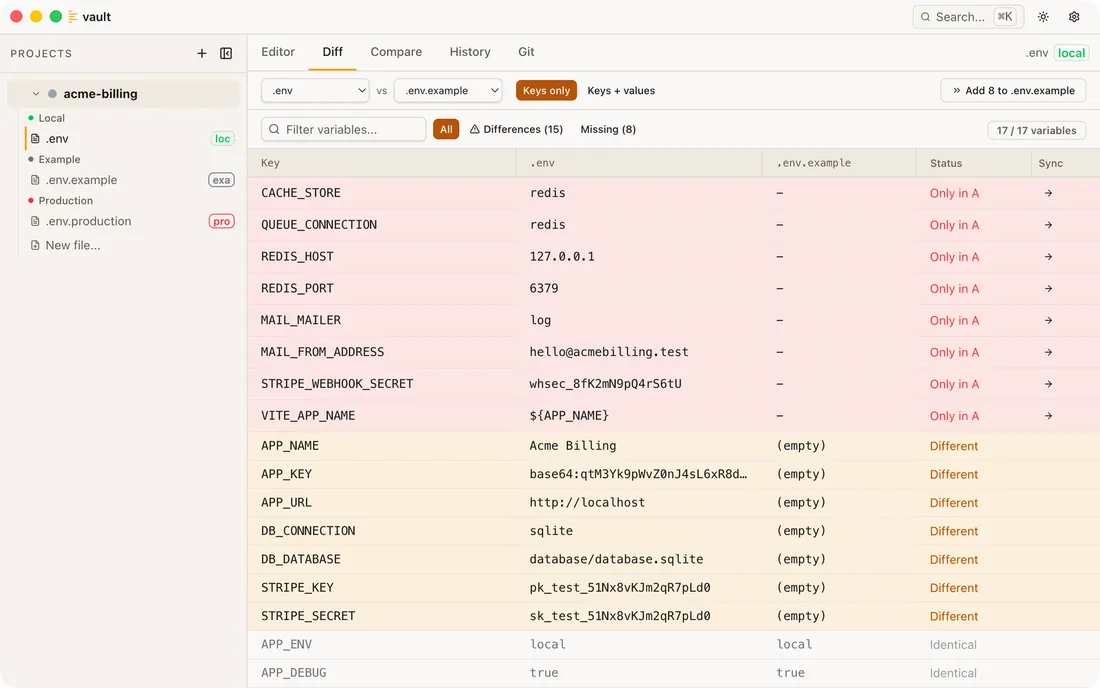Open the Search box in title bar

click(x=967, y=17)
